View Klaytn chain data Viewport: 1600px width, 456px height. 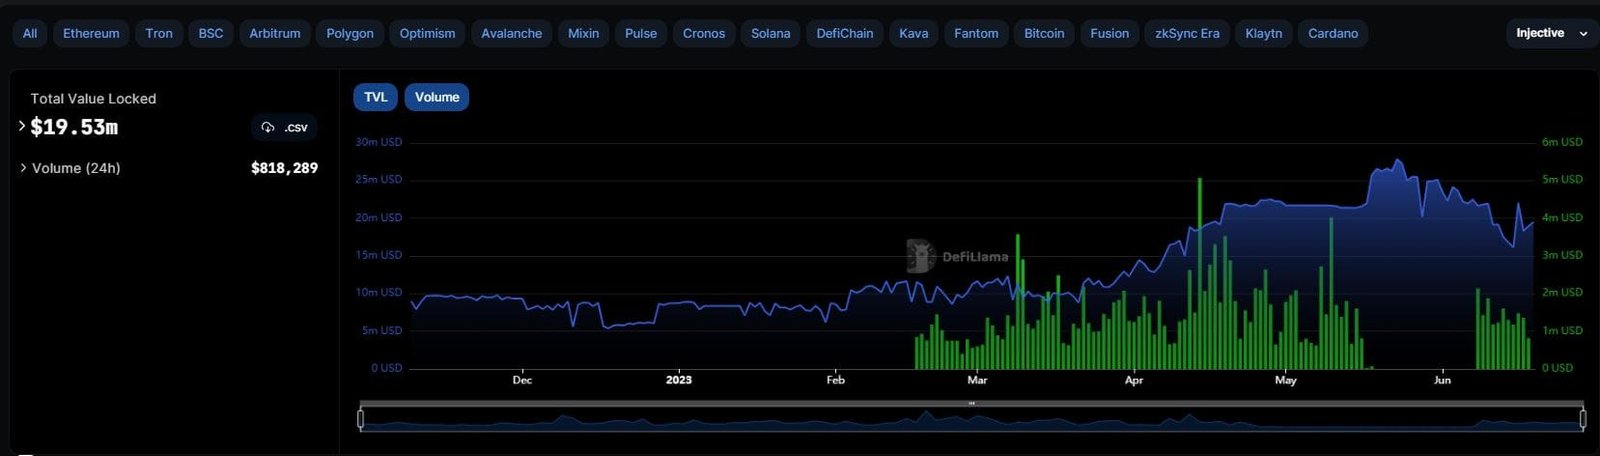[x=1263, y=33]
